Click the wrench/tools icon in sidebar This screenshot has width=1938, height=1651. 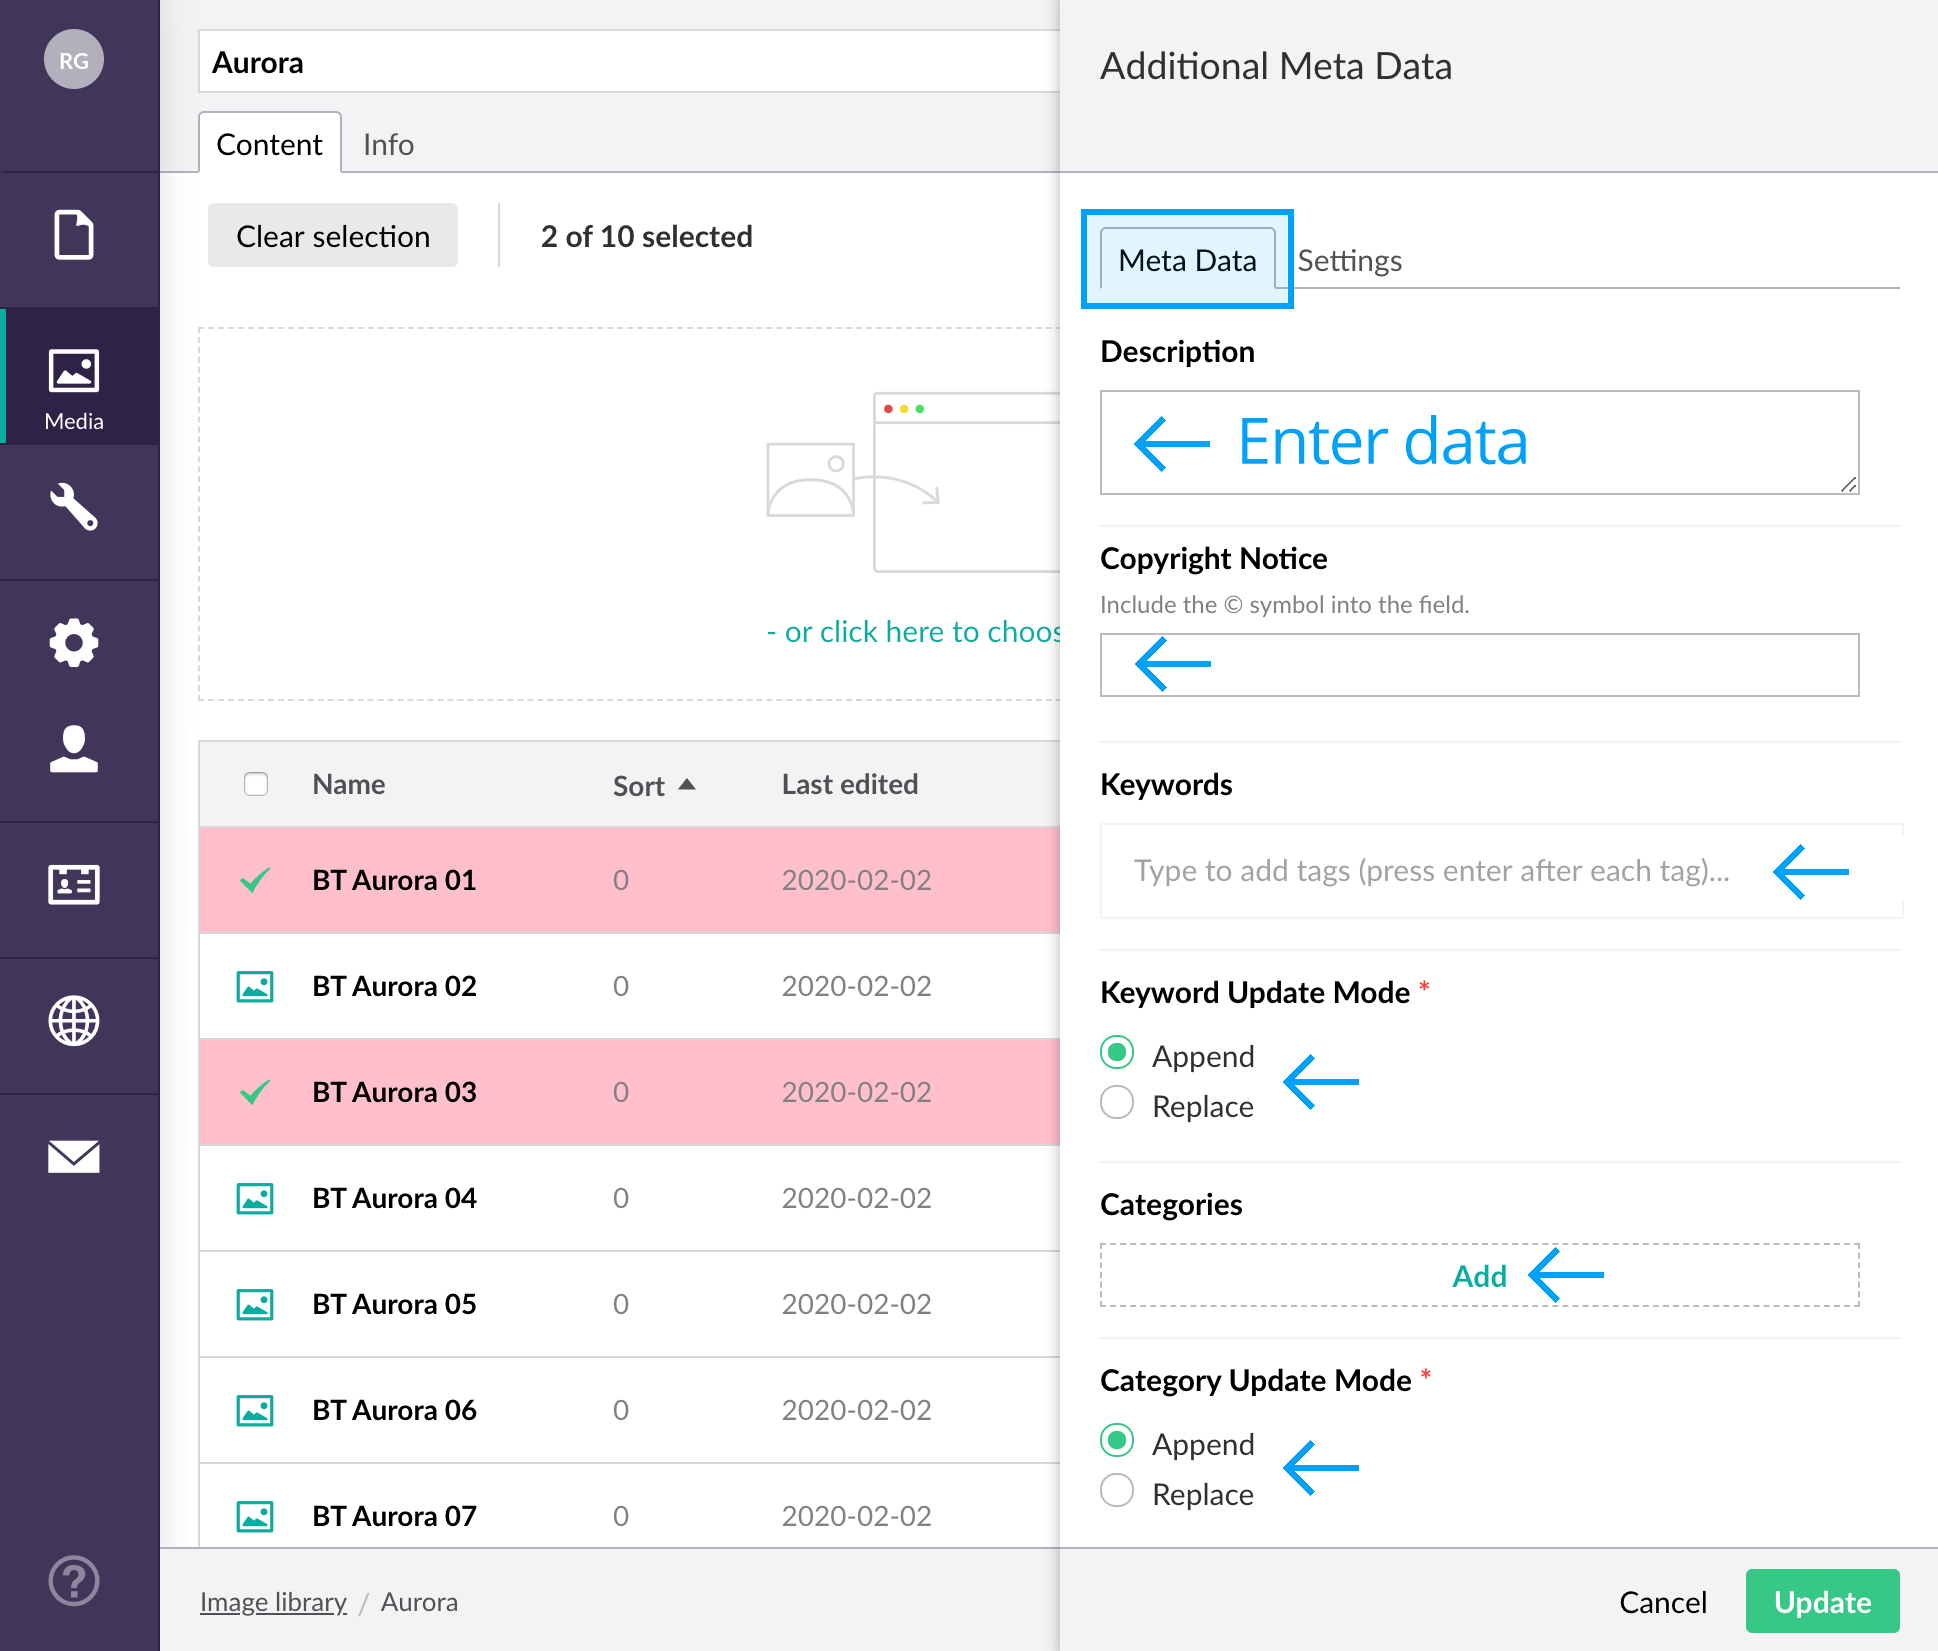(x=74, y=508)
